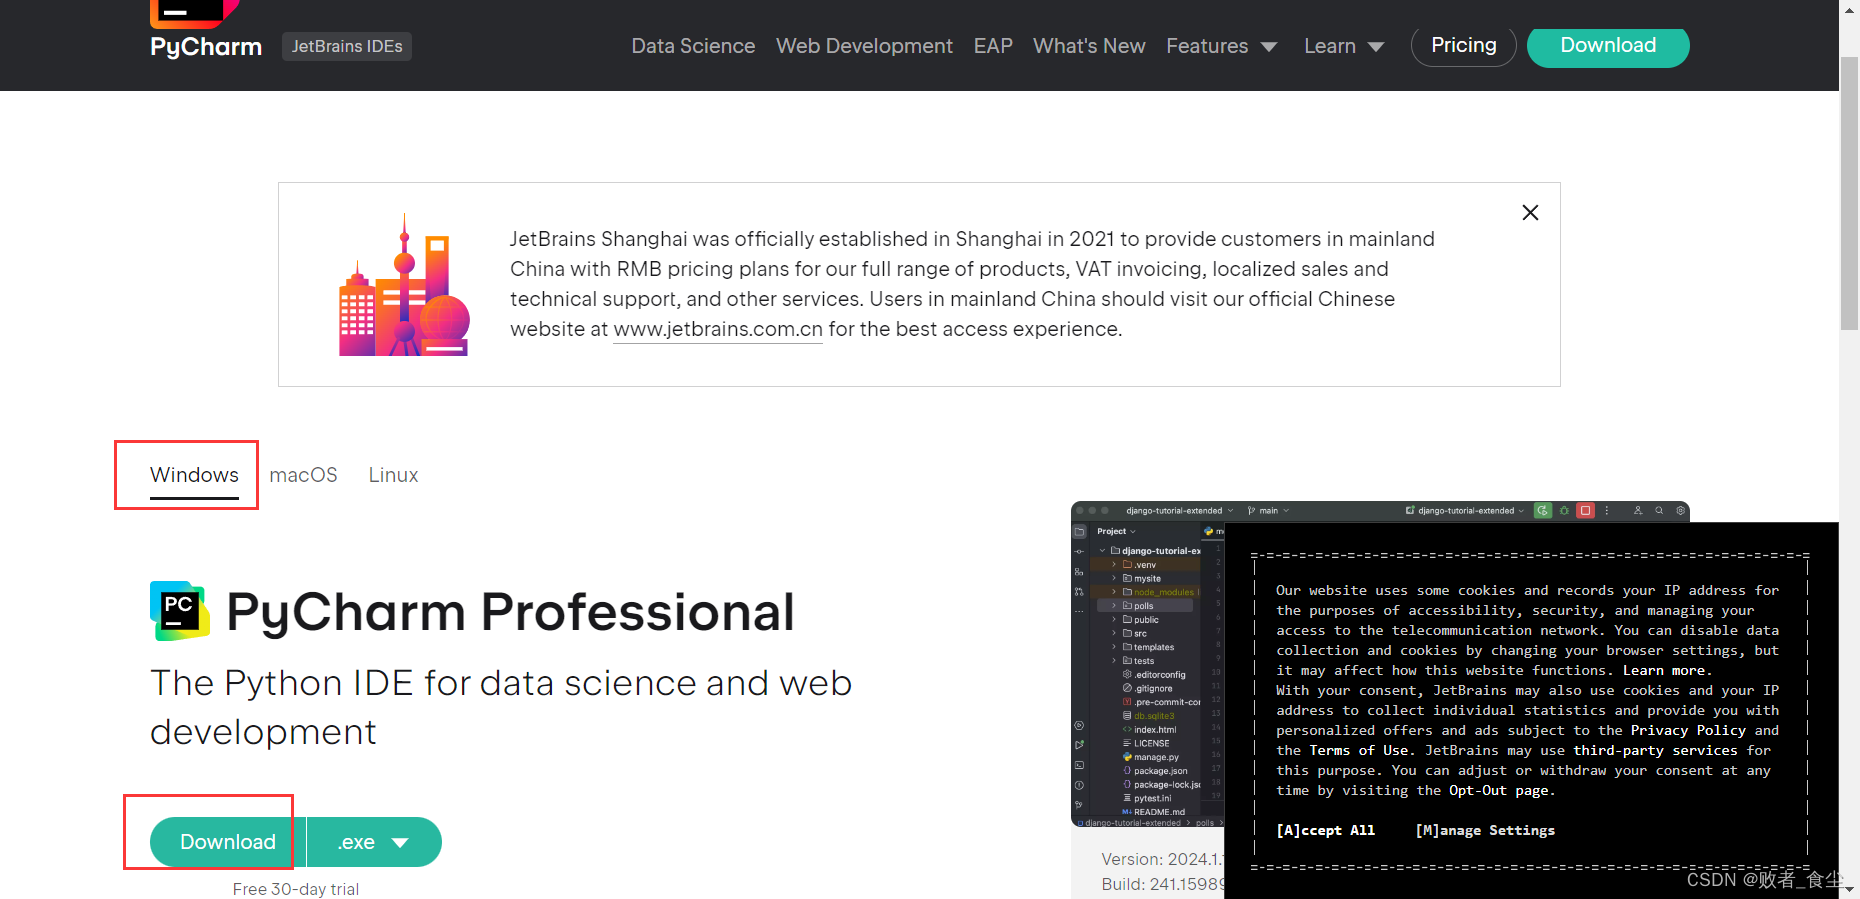Close the JetBrains Shanghai notice banner
Screen dimensions: 1860x899
(x=1529, y=213)
